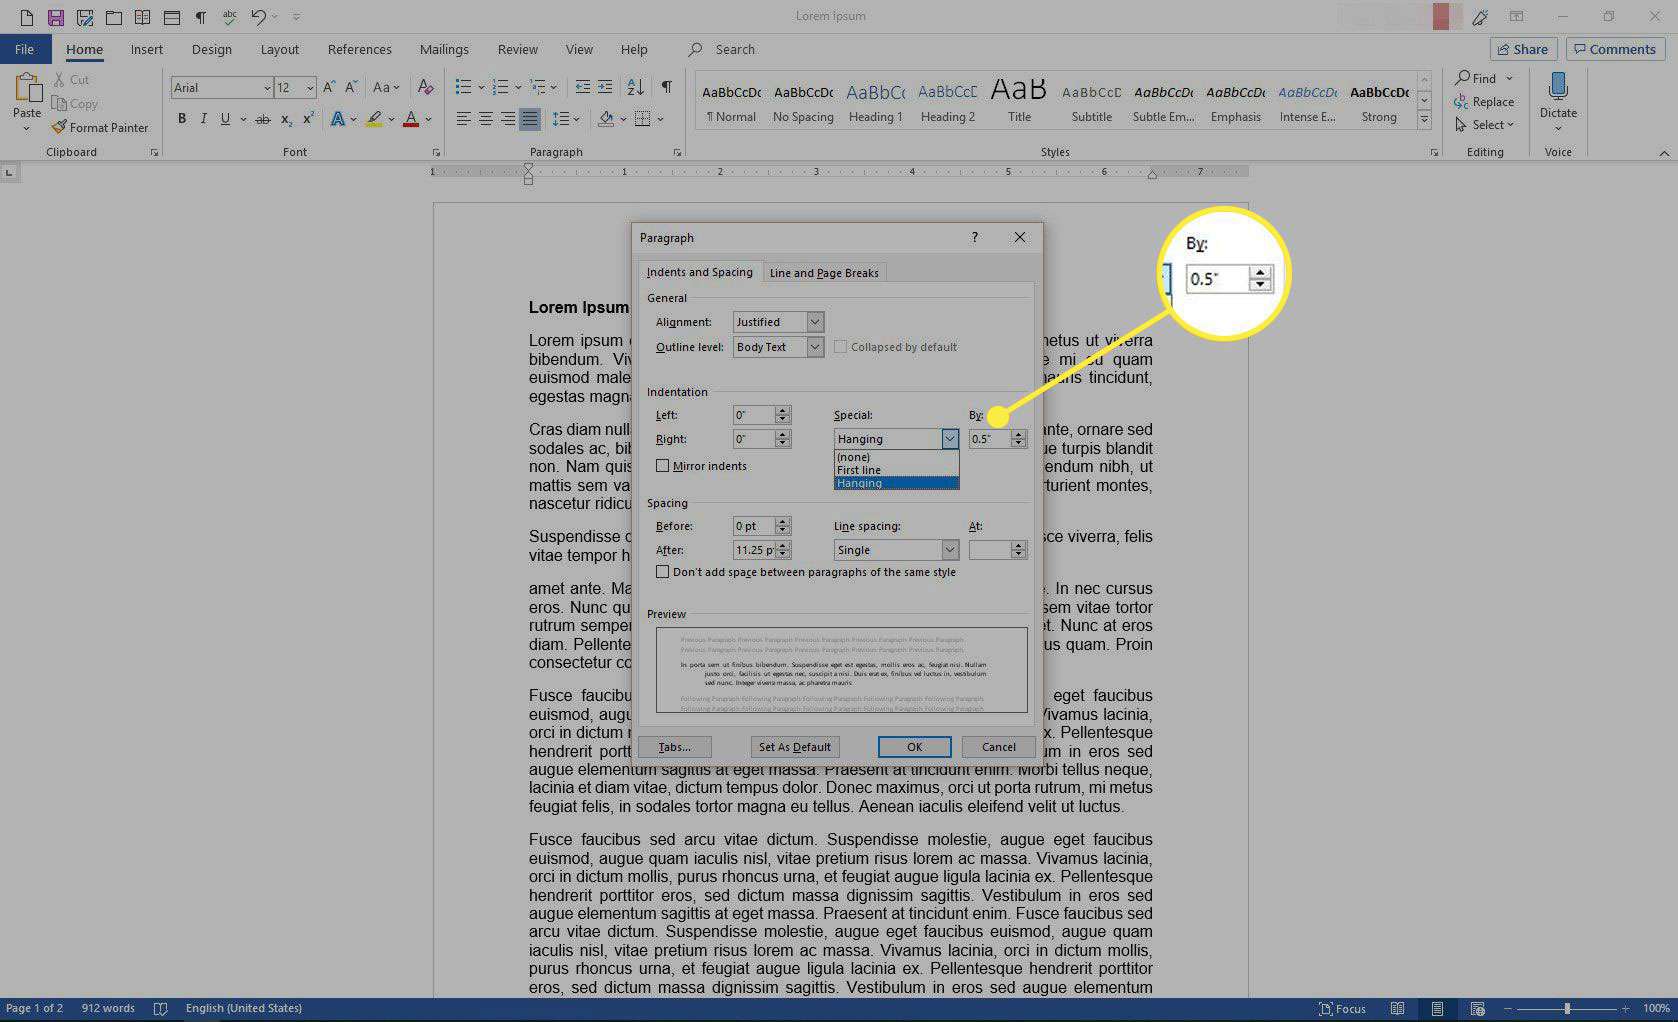Click Cancel in Paragraph dialog

pos(998,747)
